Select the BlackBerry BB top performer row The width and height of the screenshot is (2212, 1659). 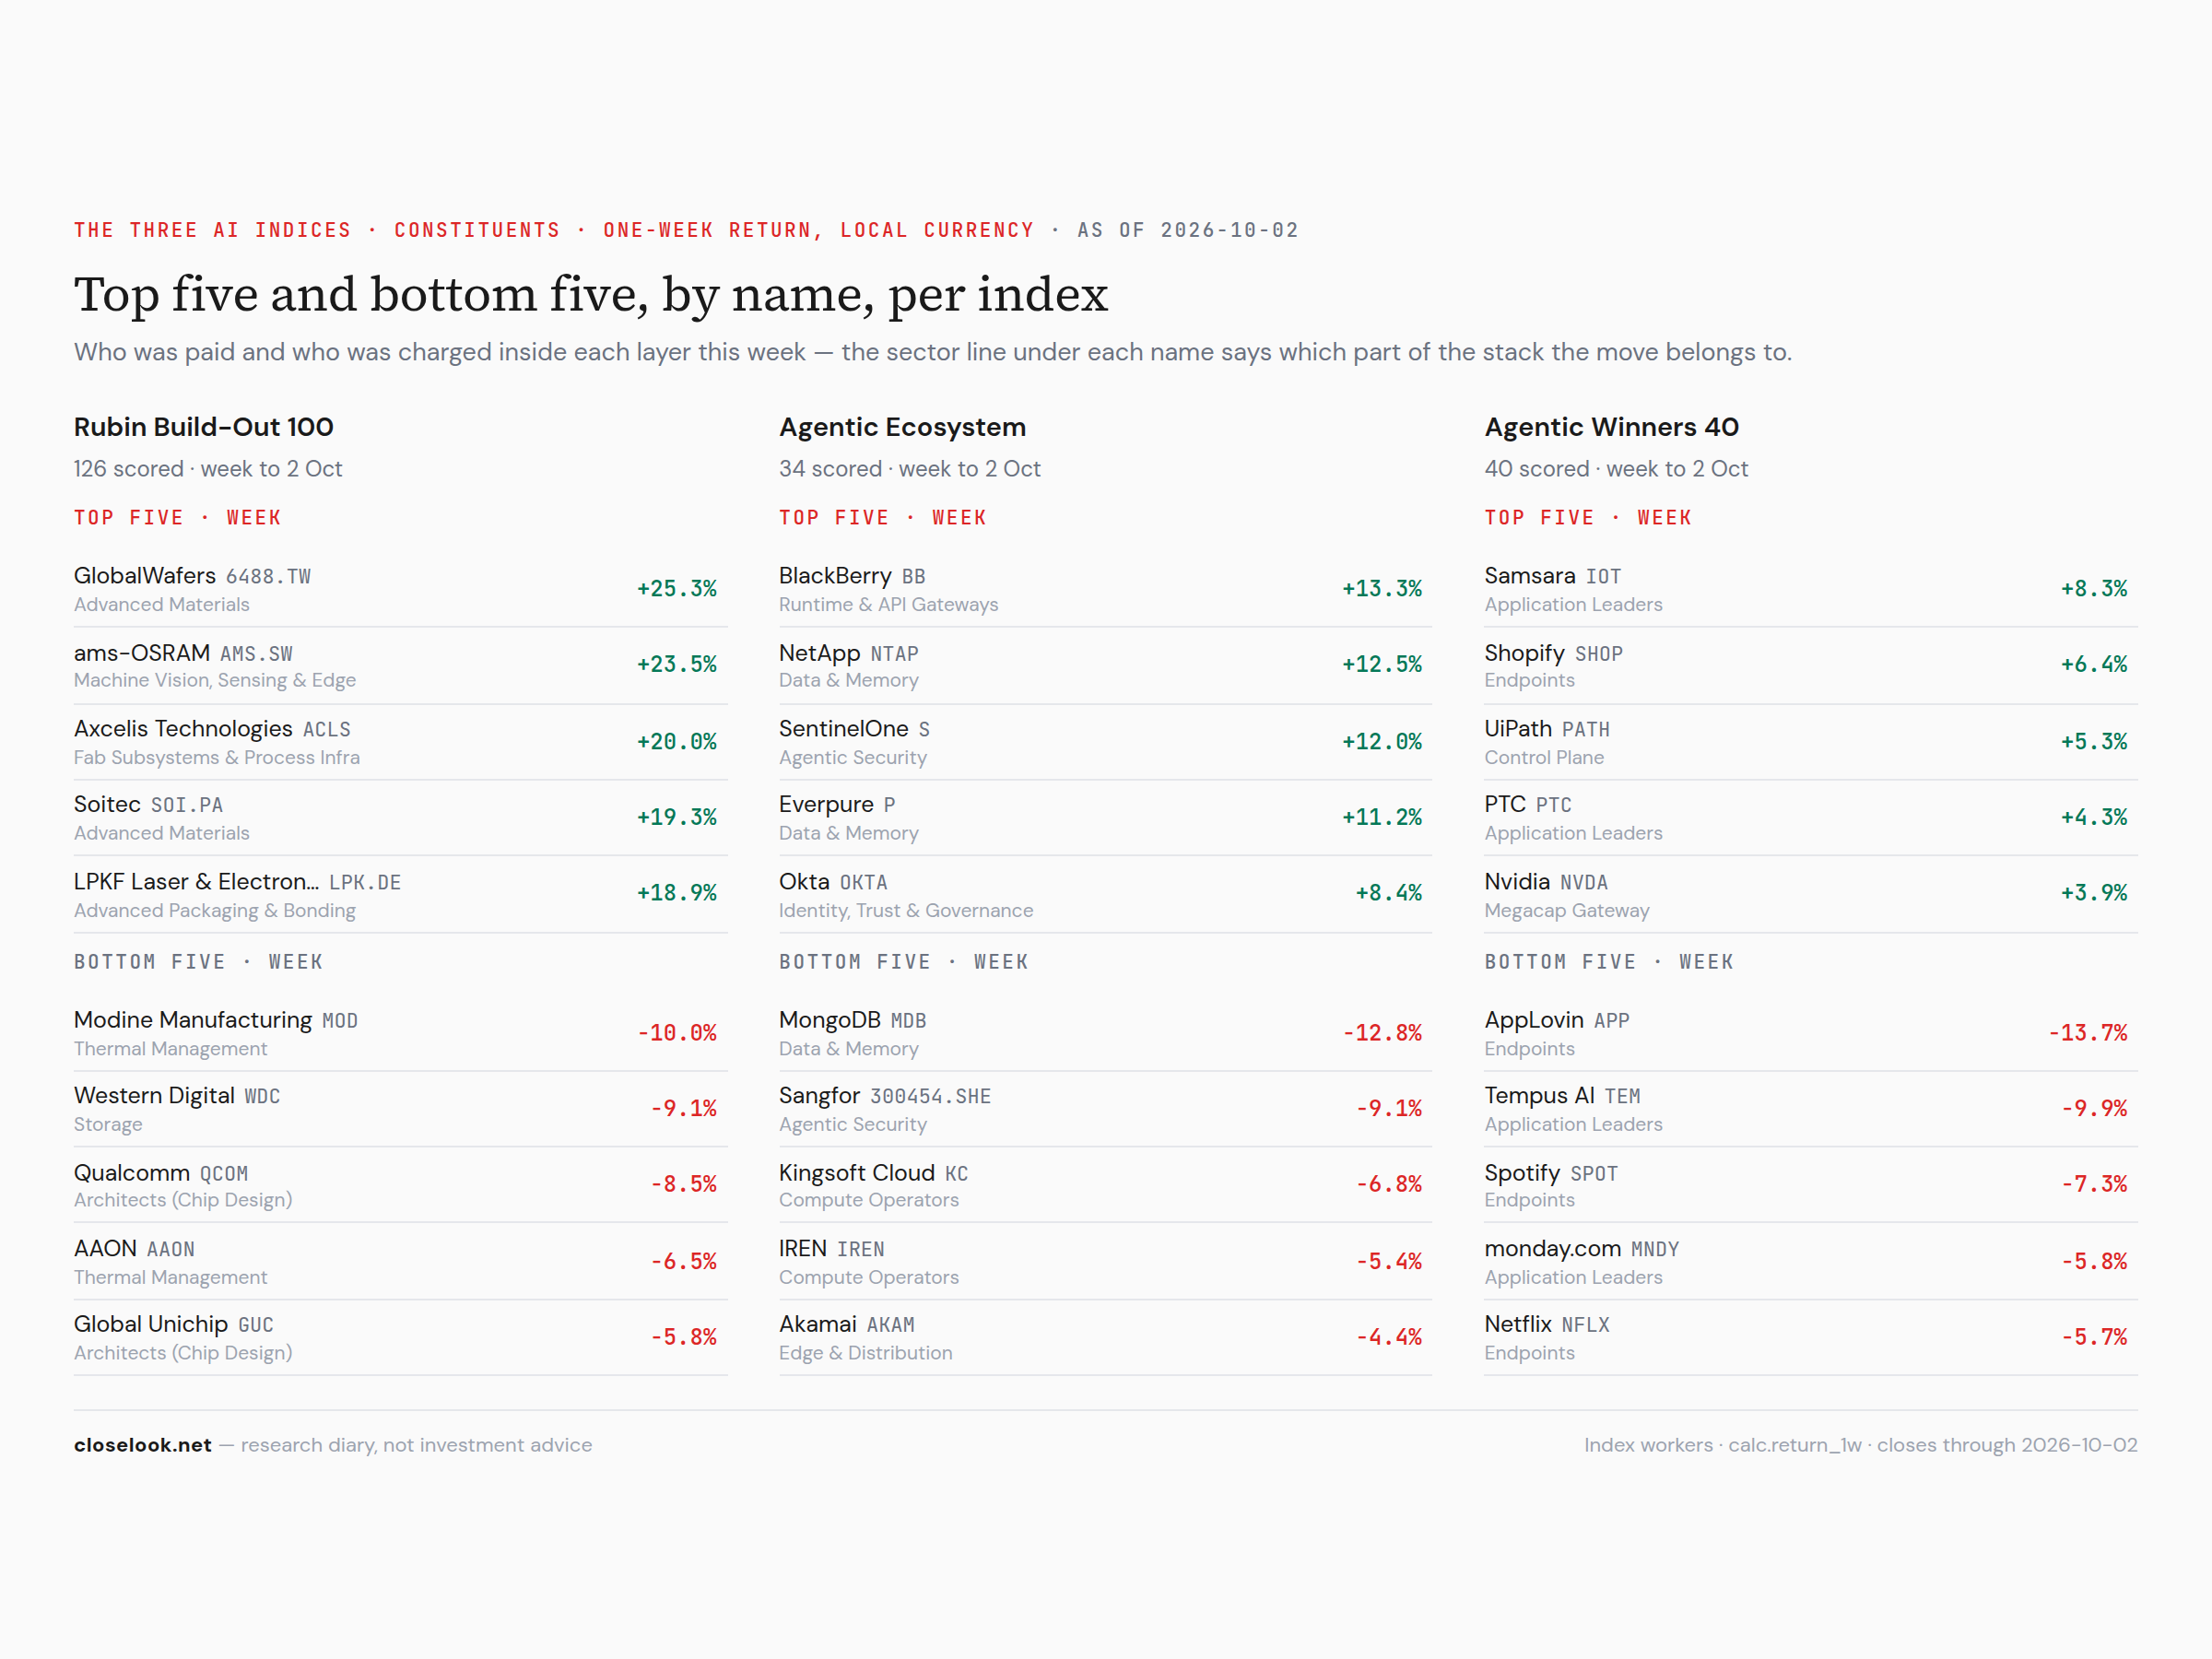(x=1105, y=589)
